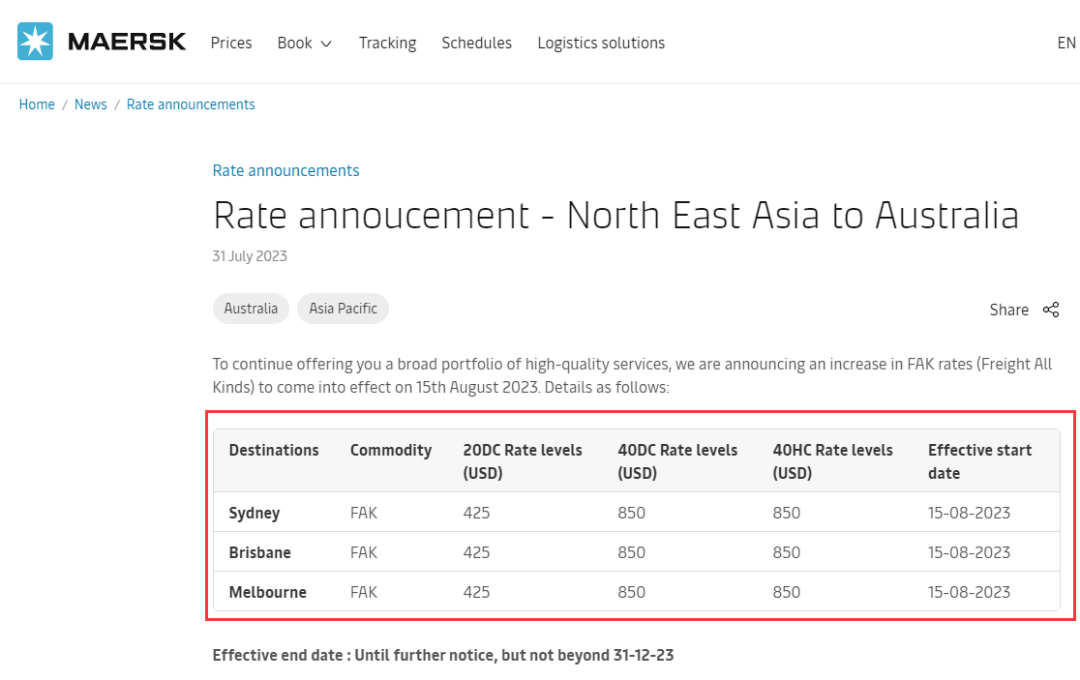Click the Effective end date notice
Viewport: 1080px width, 680px height.
[x=443, y=655]
